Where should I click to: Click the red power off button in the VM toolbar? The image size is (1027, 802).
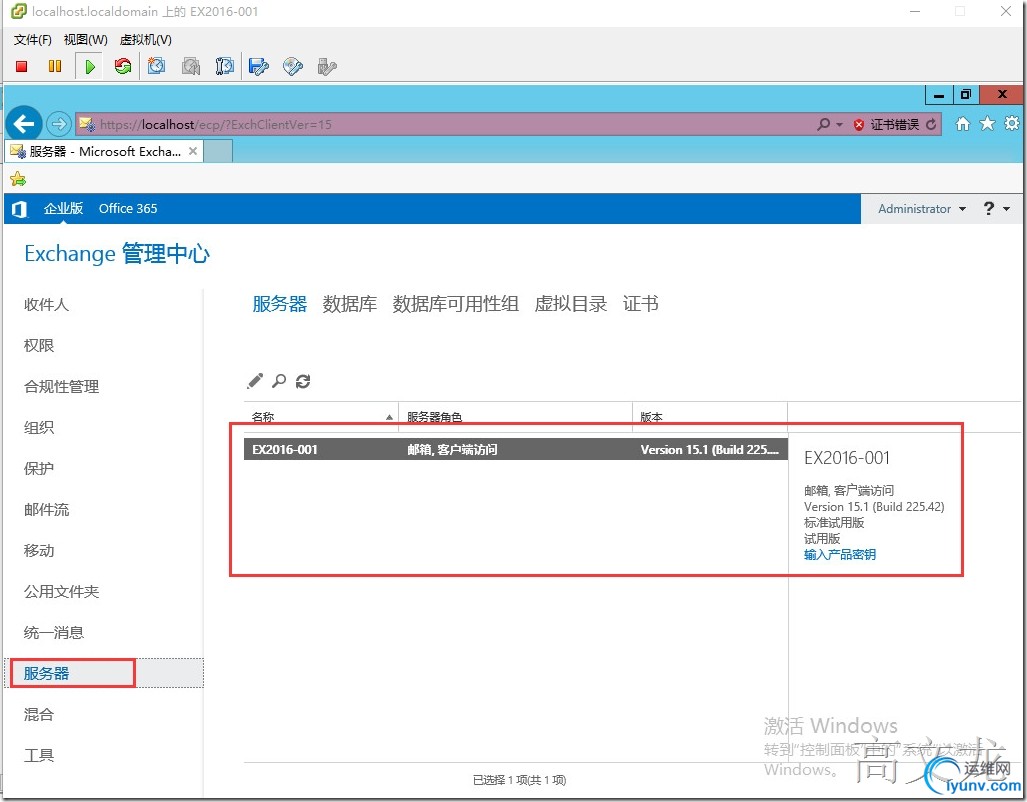[22, 66]
